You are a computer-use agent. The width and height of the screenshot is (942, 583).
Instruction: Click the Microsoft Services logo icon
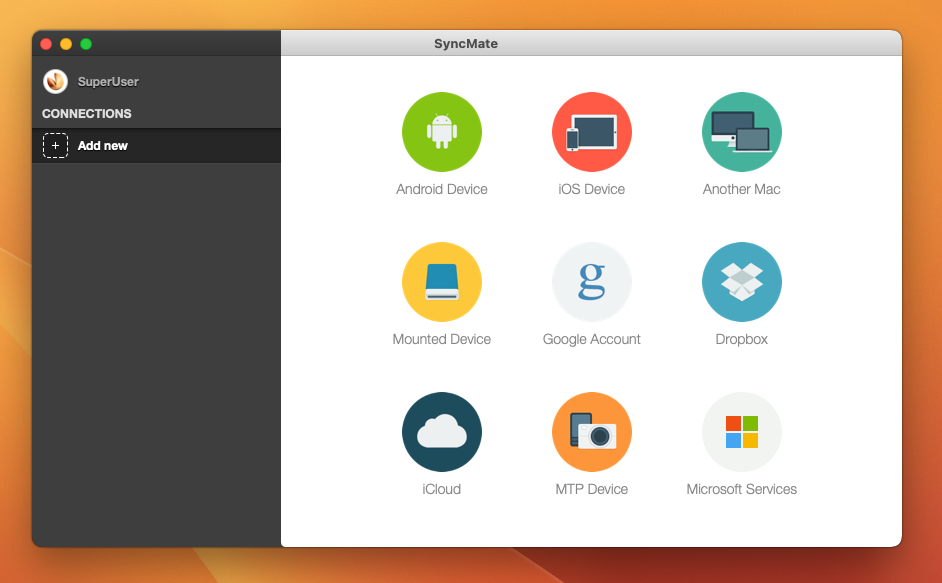(741, 432)
